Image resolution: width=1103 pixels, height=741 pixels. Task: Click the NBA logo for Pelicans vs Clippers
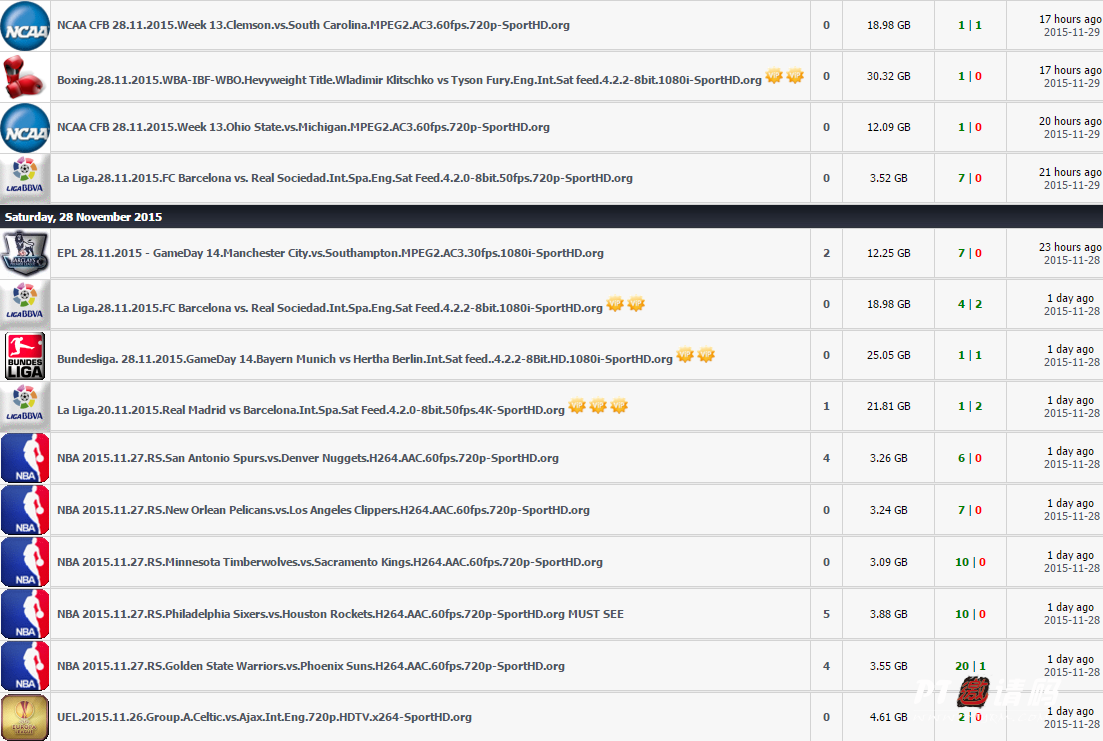25,509
